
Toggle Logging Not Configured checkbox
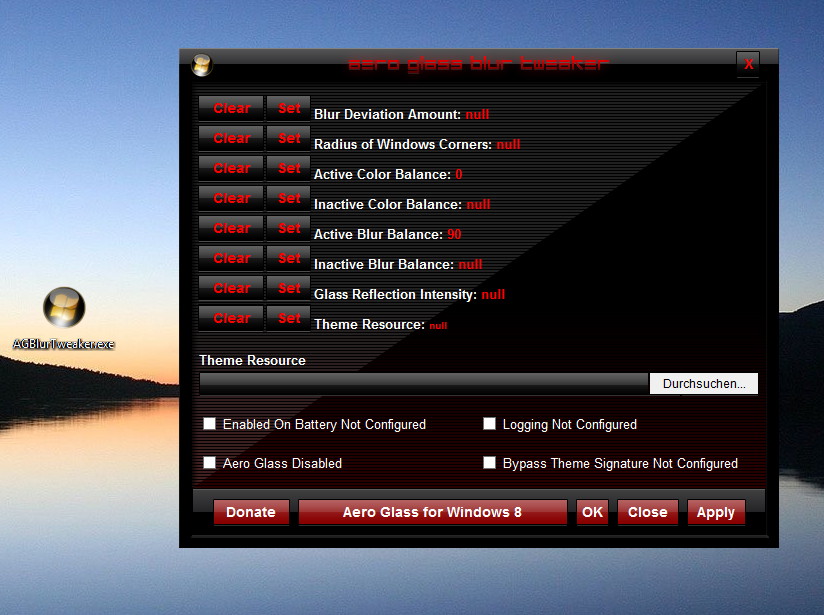click(x=489, y=424)
